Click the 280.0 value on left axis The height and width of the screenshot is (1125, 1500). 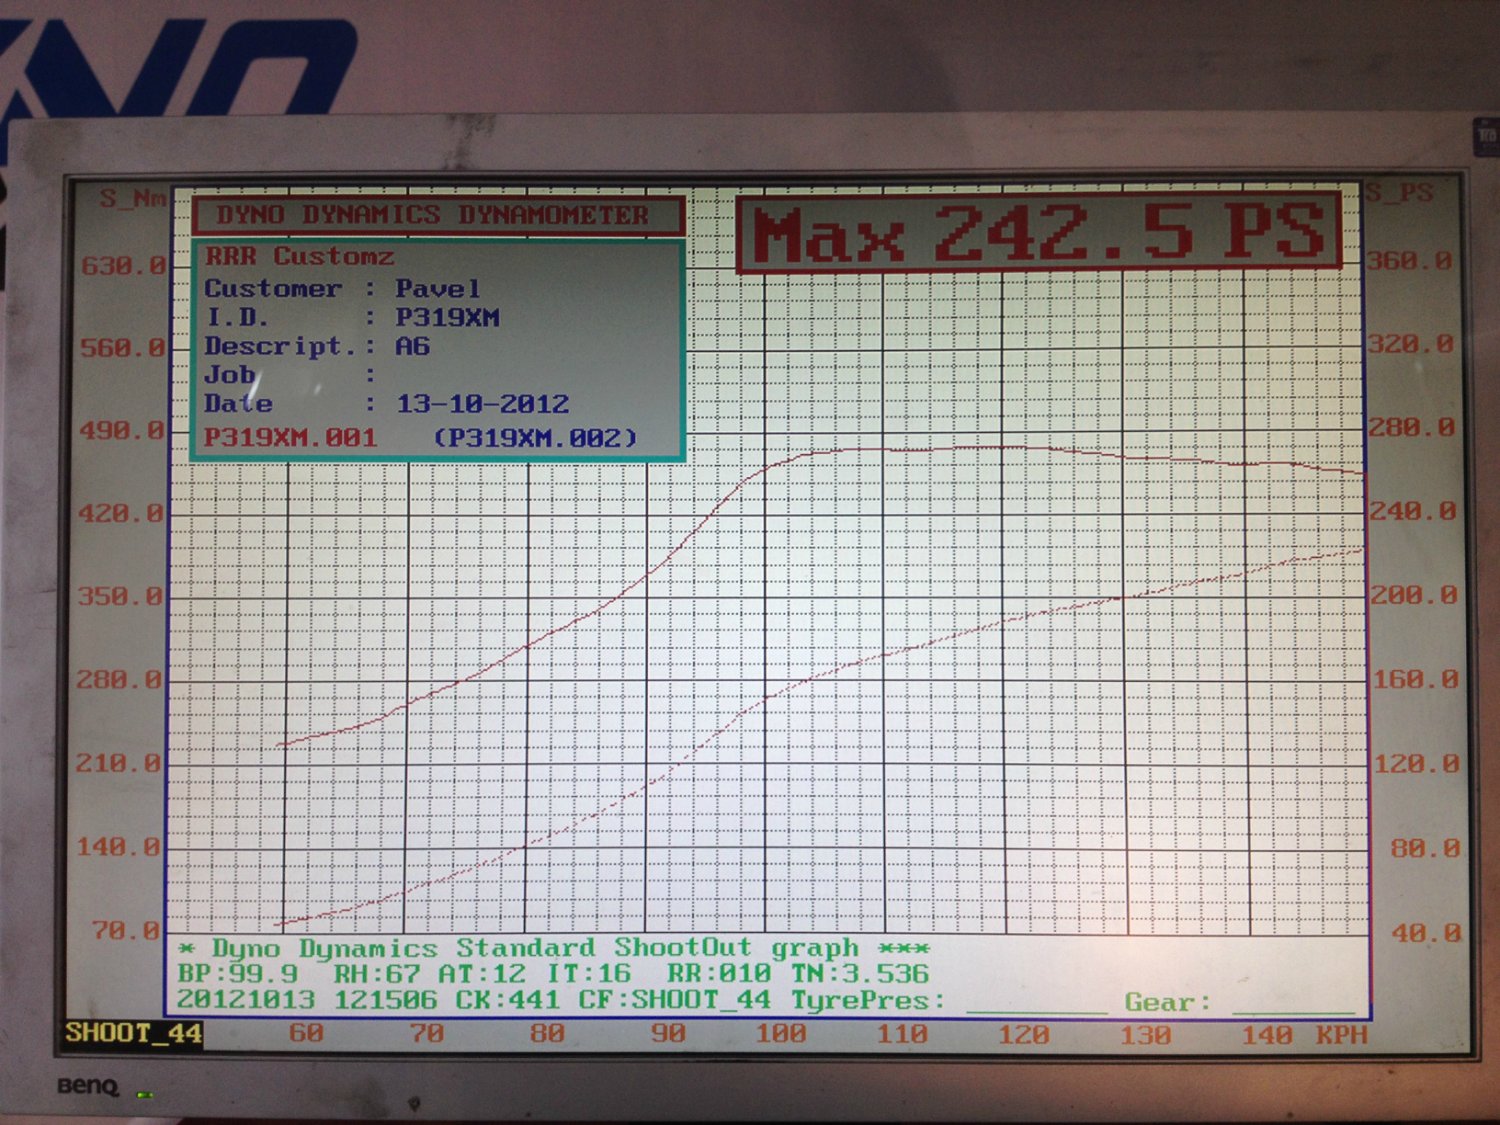119,680
